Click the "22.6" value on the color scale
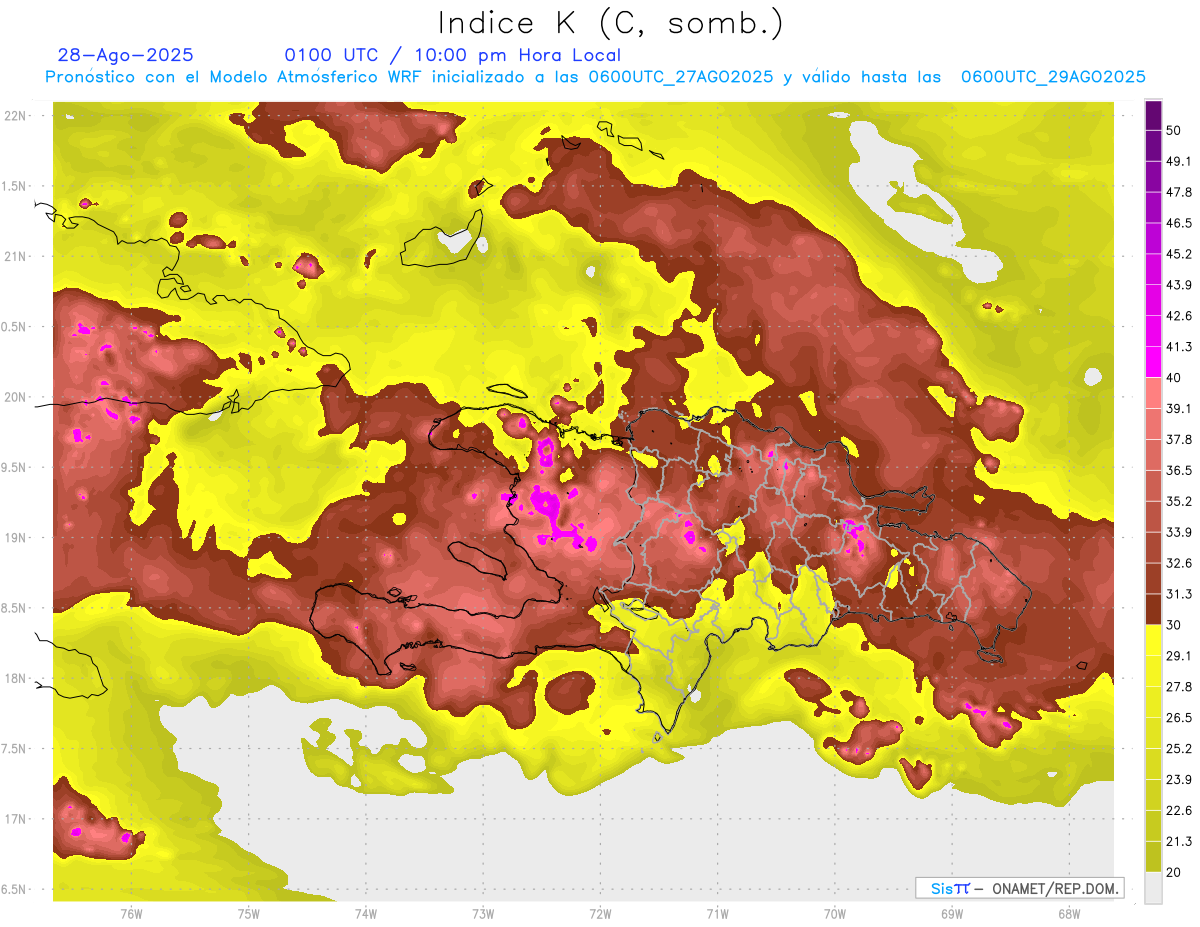This screenshot has width=1200, height=927. pyautogui.click(x=1179, y=810)
